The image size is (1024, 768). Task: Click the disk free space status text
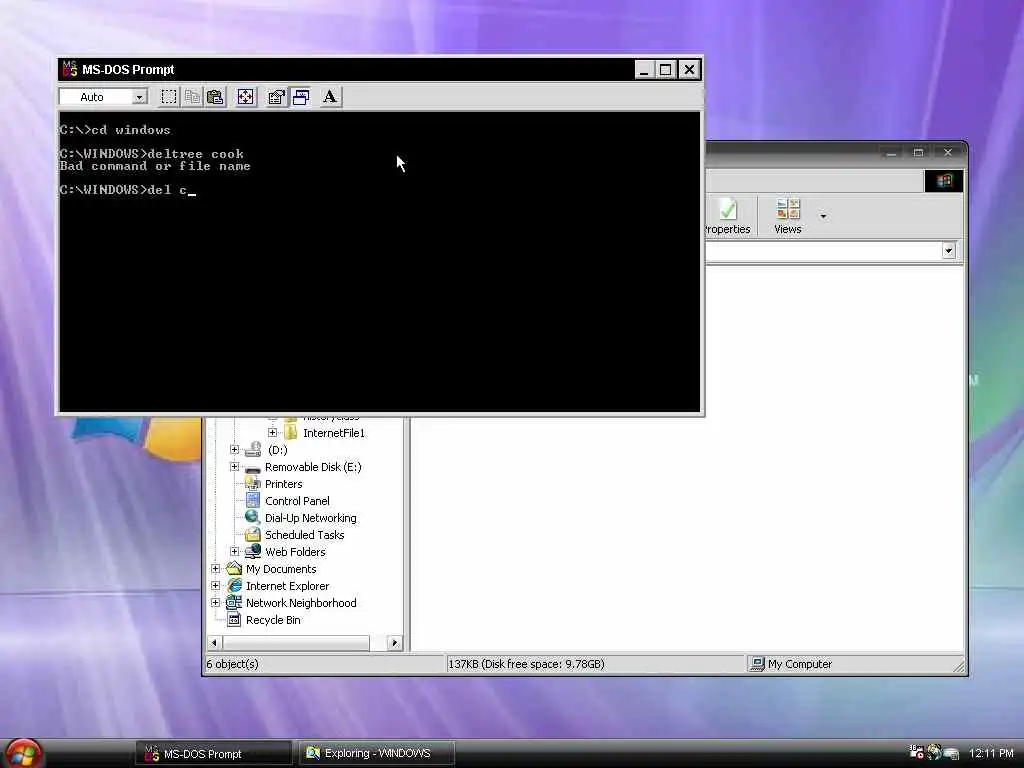coord(526,664)
